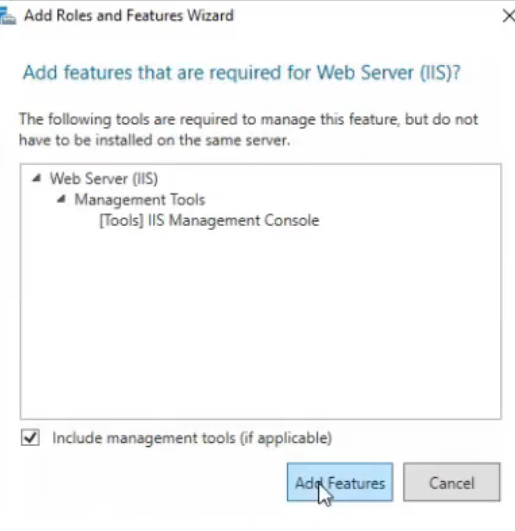Close the Add Roles and Features dialog
This screenshot has height=531, width=515.
(x=508, y=16)
